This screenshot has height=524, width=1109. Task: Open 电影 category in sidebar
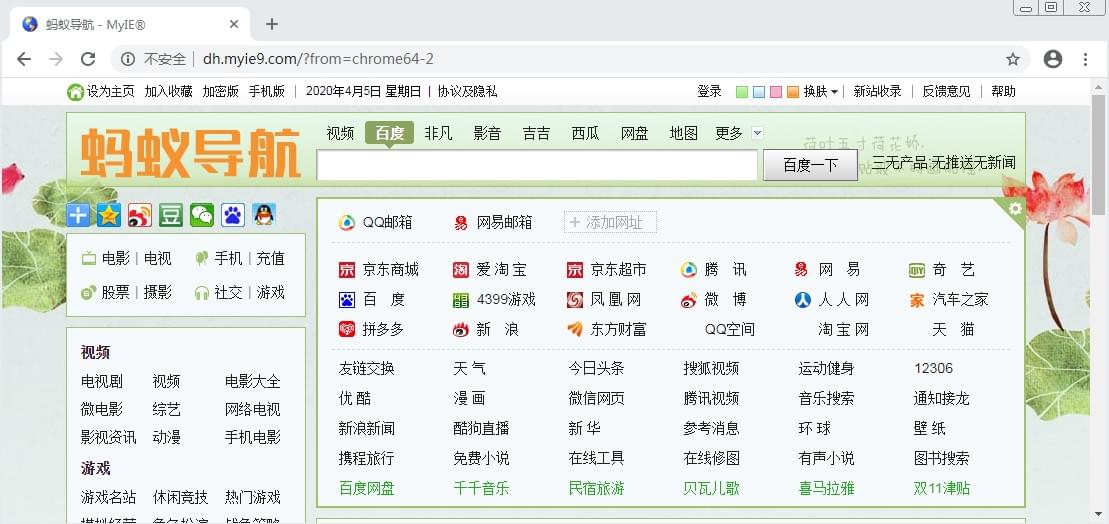pyautogui.click(x=115, y=259)
